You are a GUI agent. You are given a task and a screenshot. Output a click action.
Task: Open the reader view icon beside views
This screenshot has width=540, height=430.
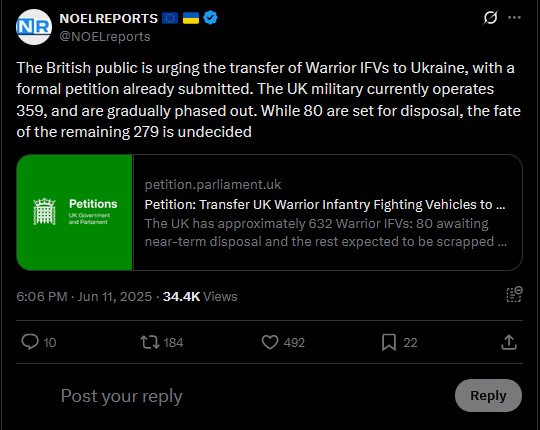[x=514, y=295]
